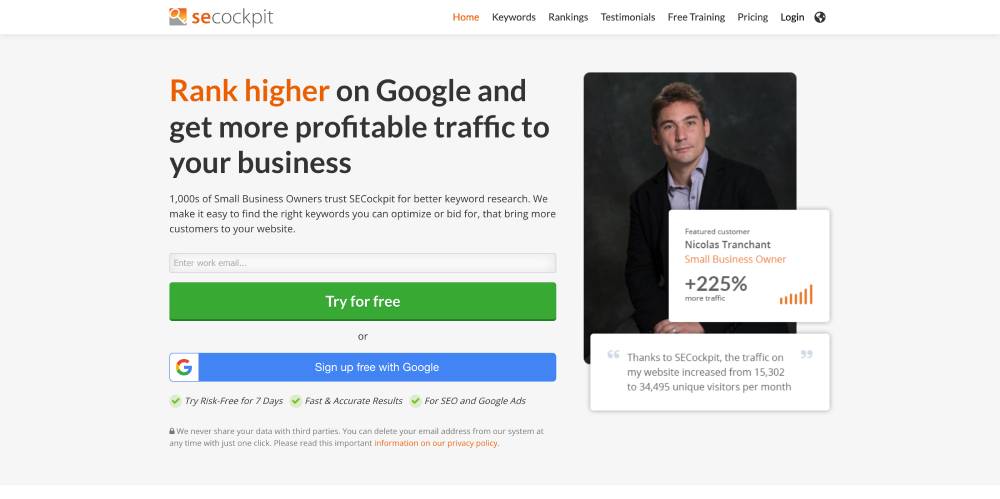The width and height of the screenshot is (1000, 499).
Task: Open the Keywords menu item
Action: point(513,17)
